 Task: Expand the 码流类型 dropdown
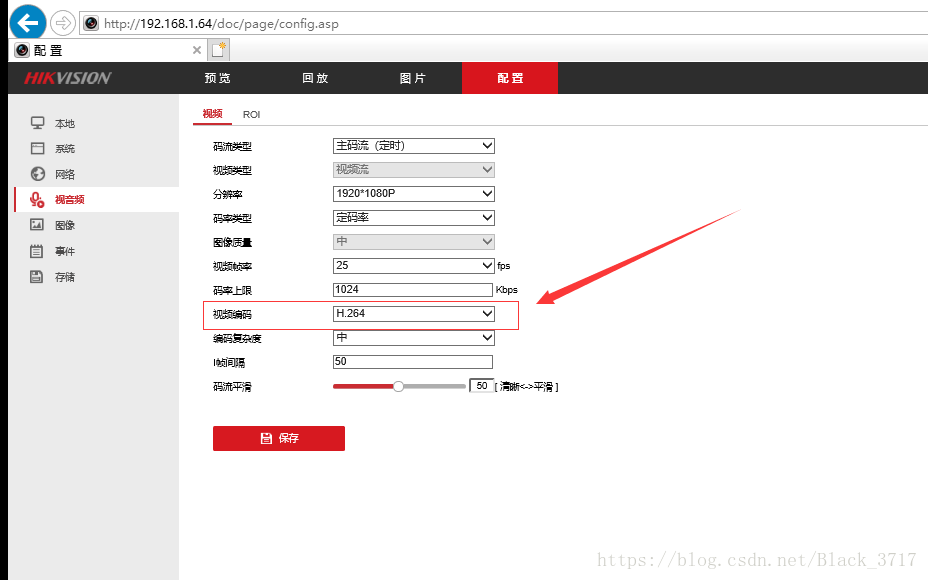414,146
